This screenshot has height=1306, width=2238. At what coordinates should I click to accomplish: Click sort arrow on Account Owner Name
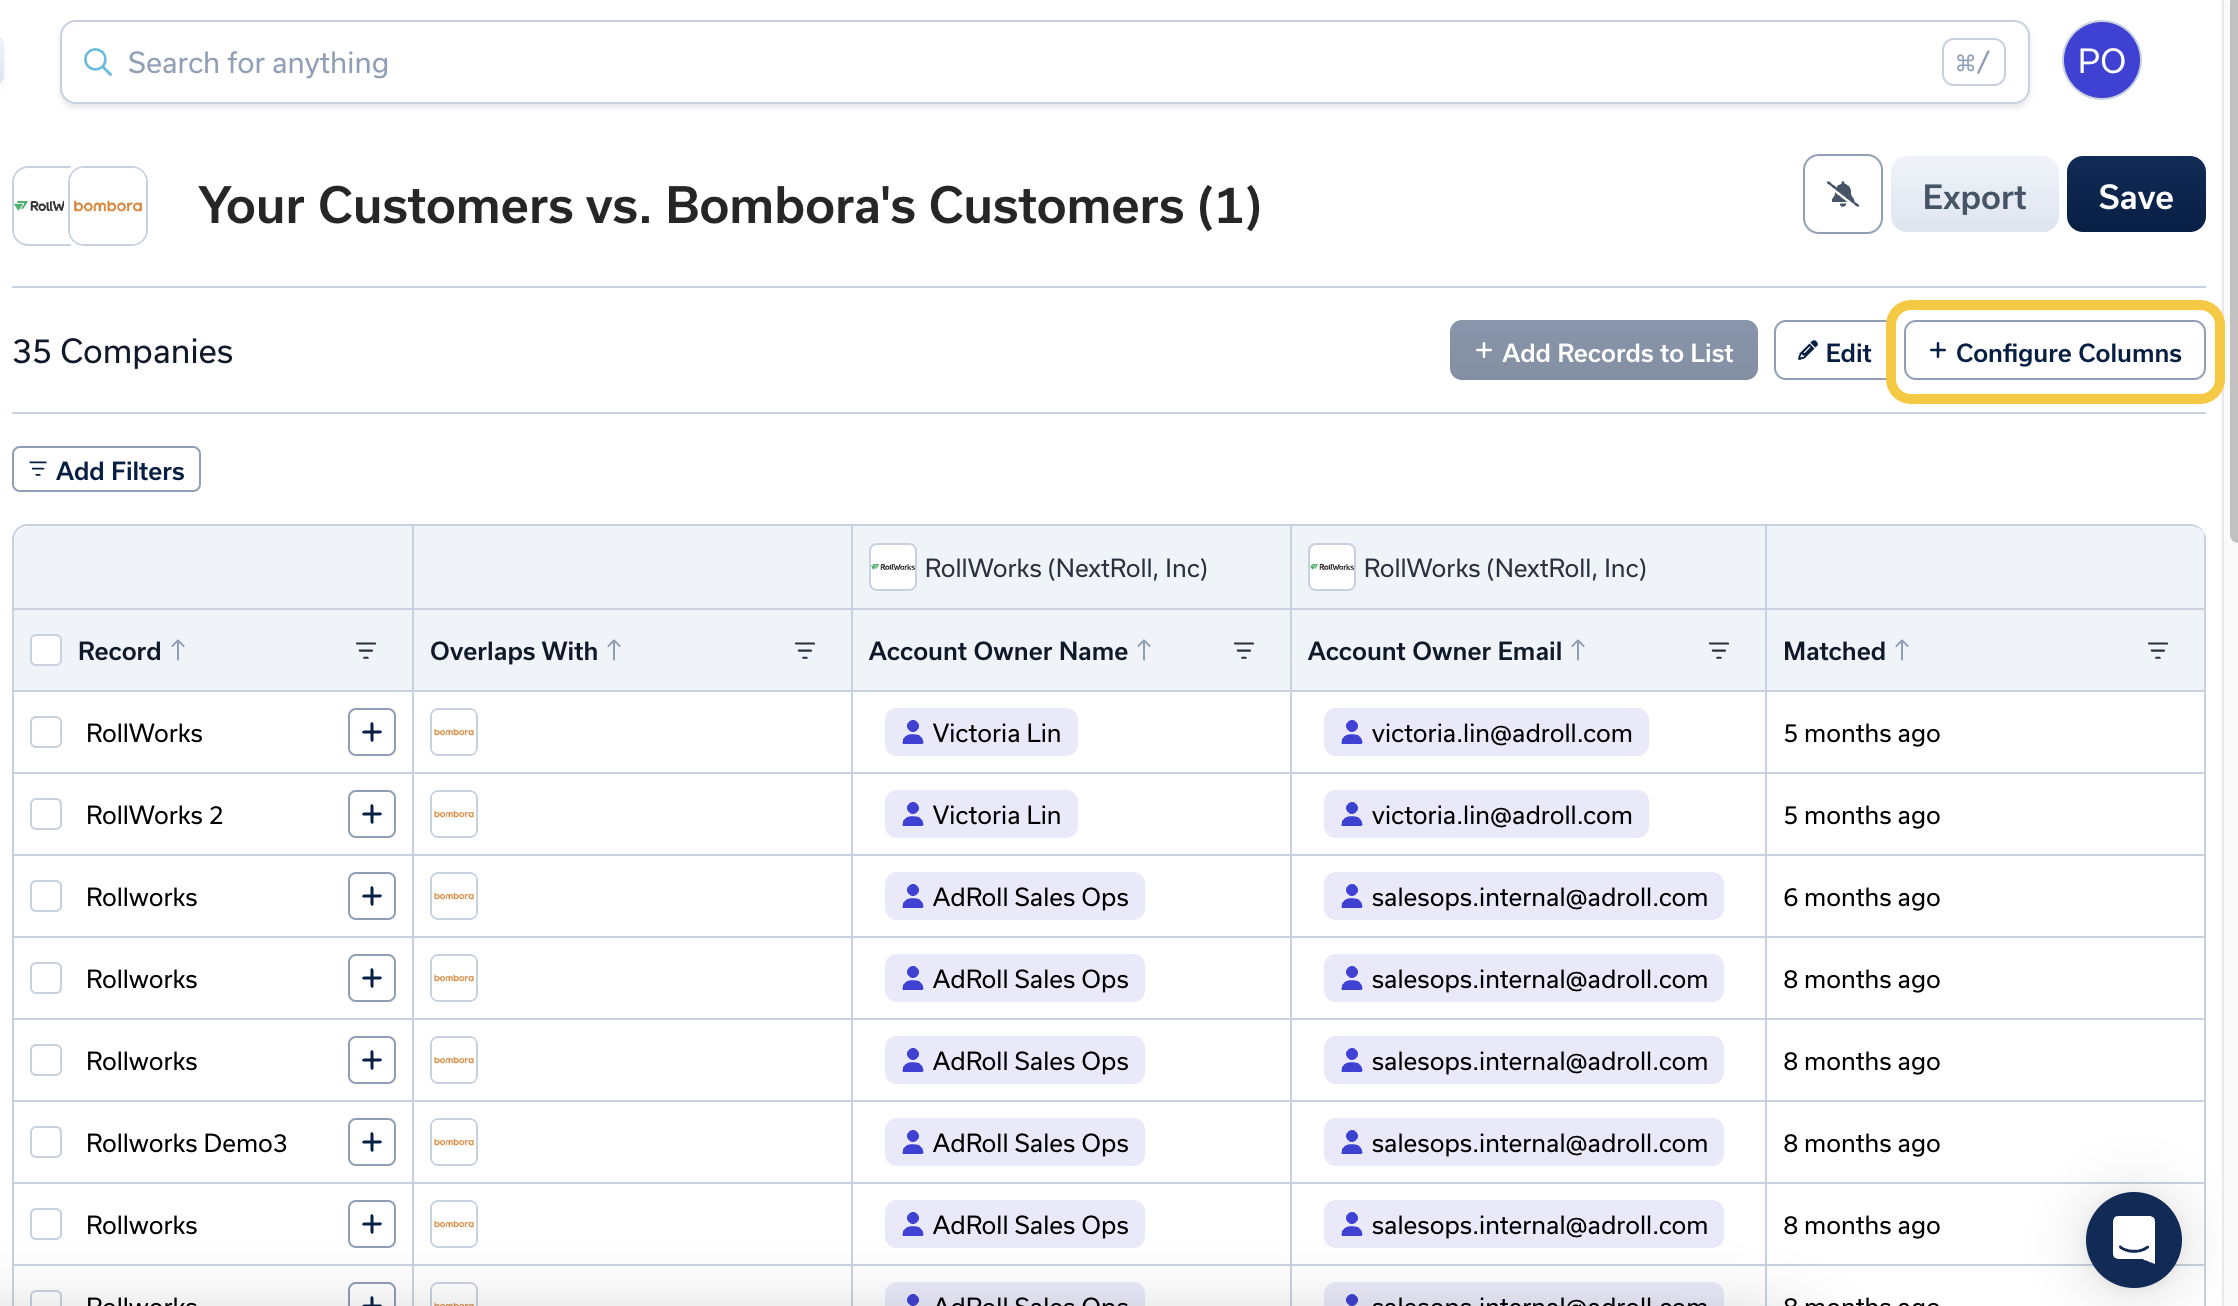click(1144, 650)
